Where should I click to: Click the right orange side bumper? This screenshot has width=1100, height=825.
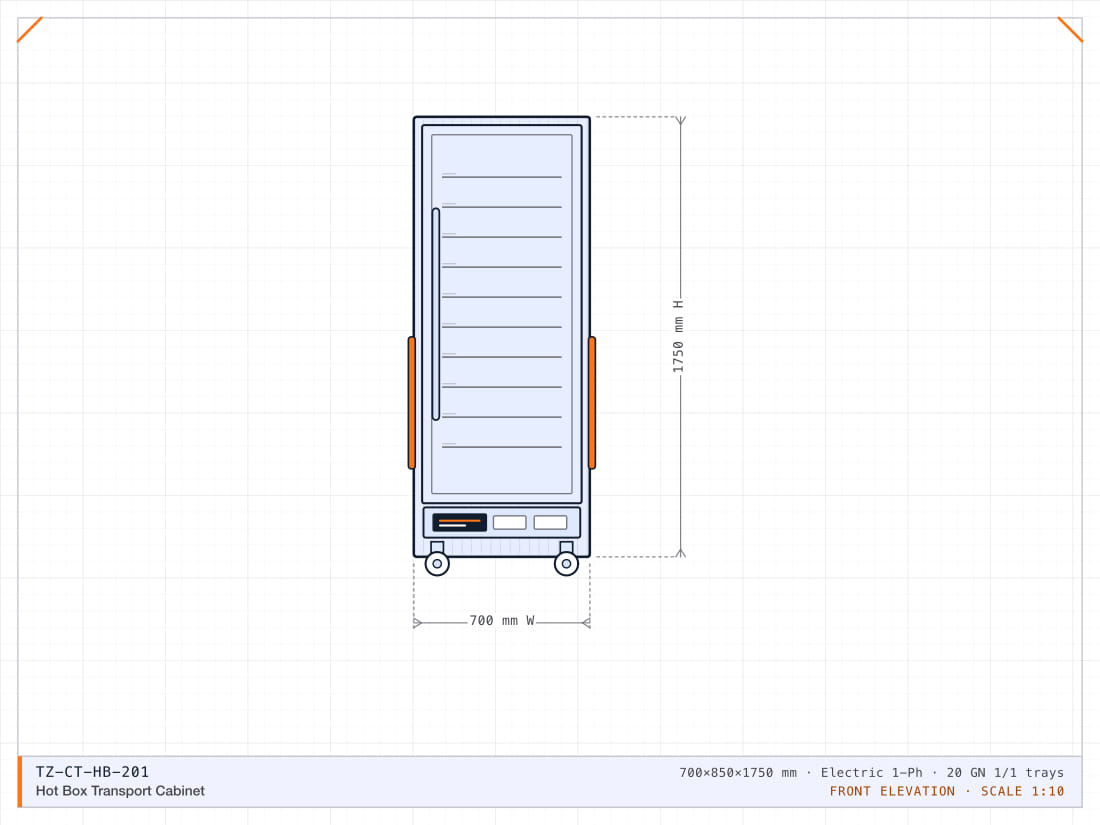pyautogui.click(x=592, y=403)
